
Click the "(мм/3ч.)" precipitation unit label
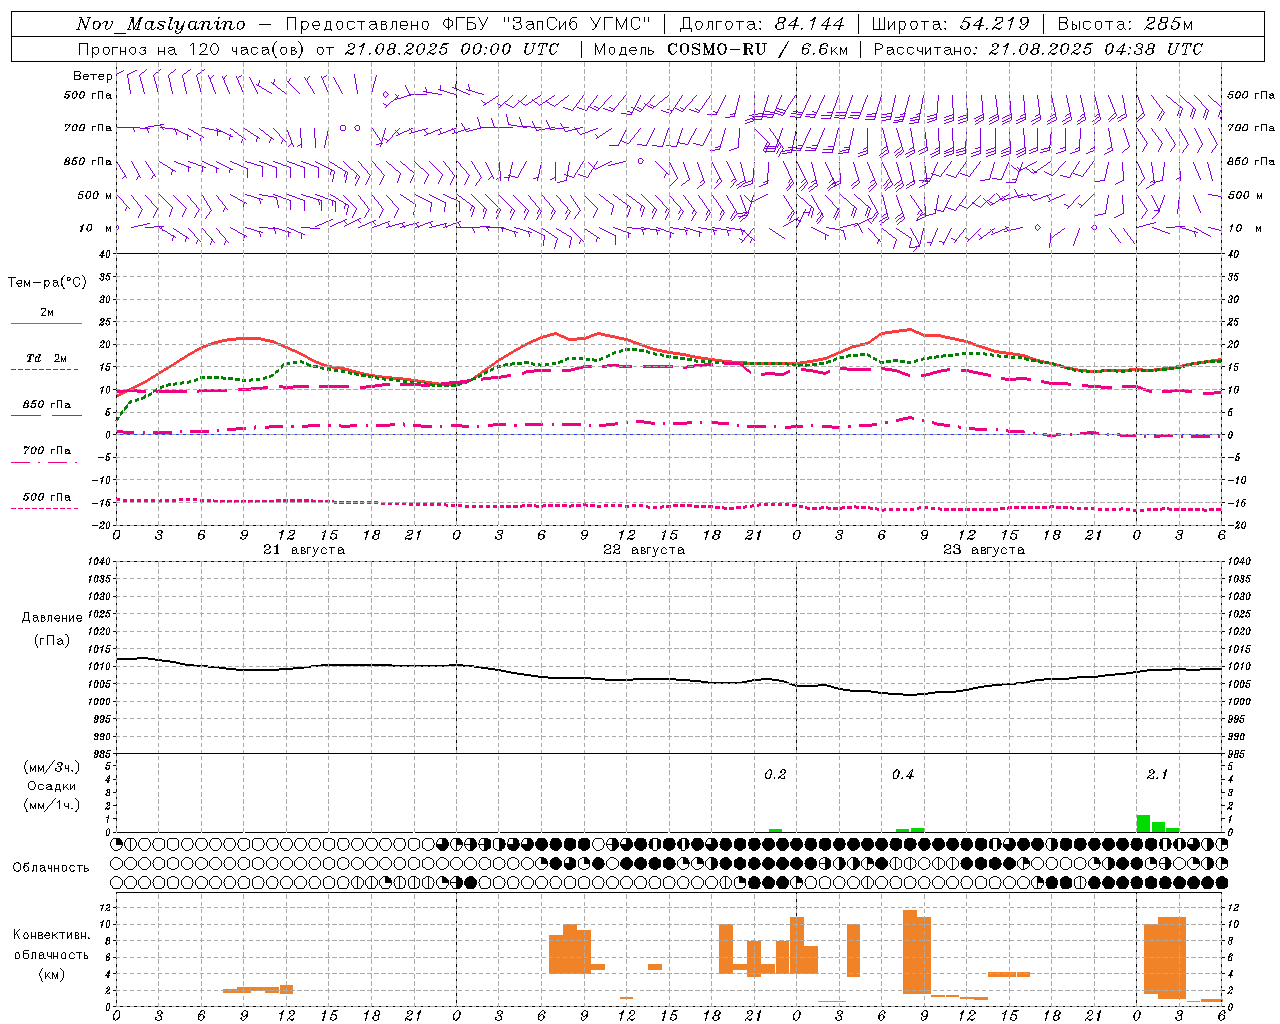click(x=52, y=767)
